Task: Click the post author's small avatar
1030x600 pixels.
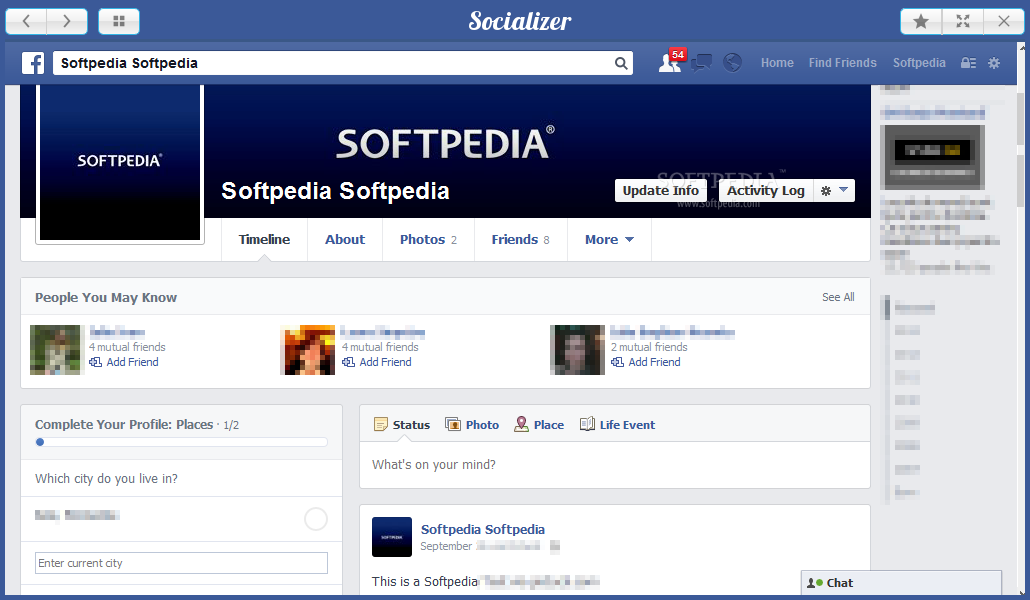Action: (x=392, y=537)
